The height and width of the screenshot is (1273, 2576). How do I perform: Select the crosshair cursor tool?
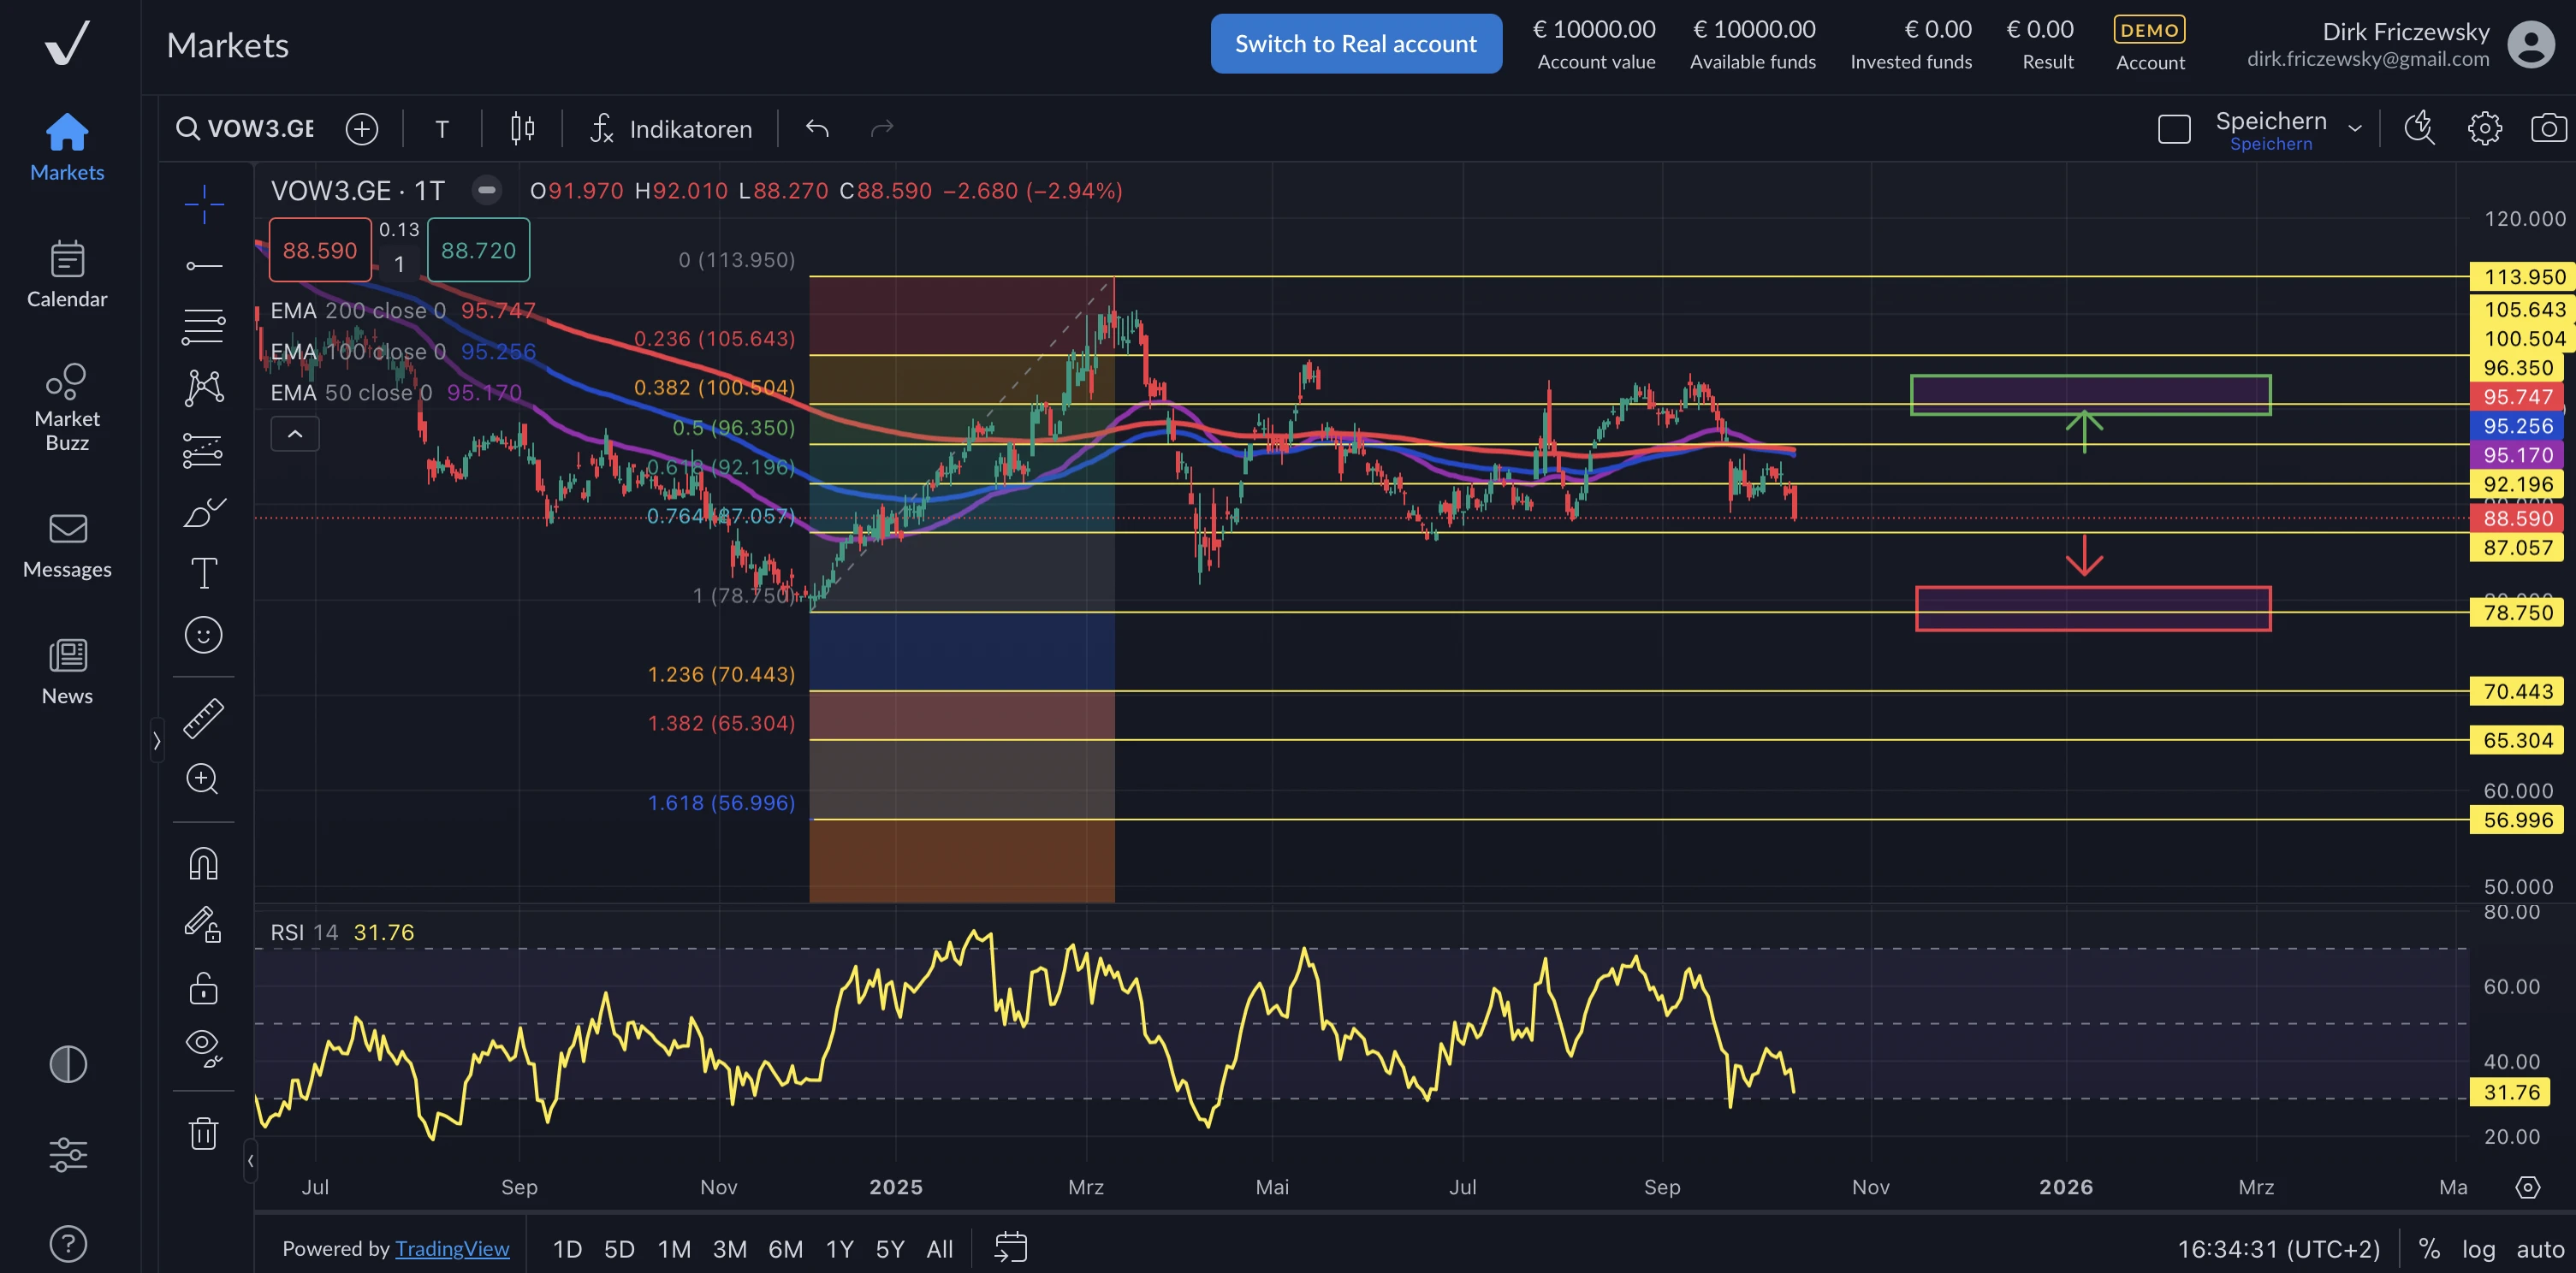coord(203,204)
